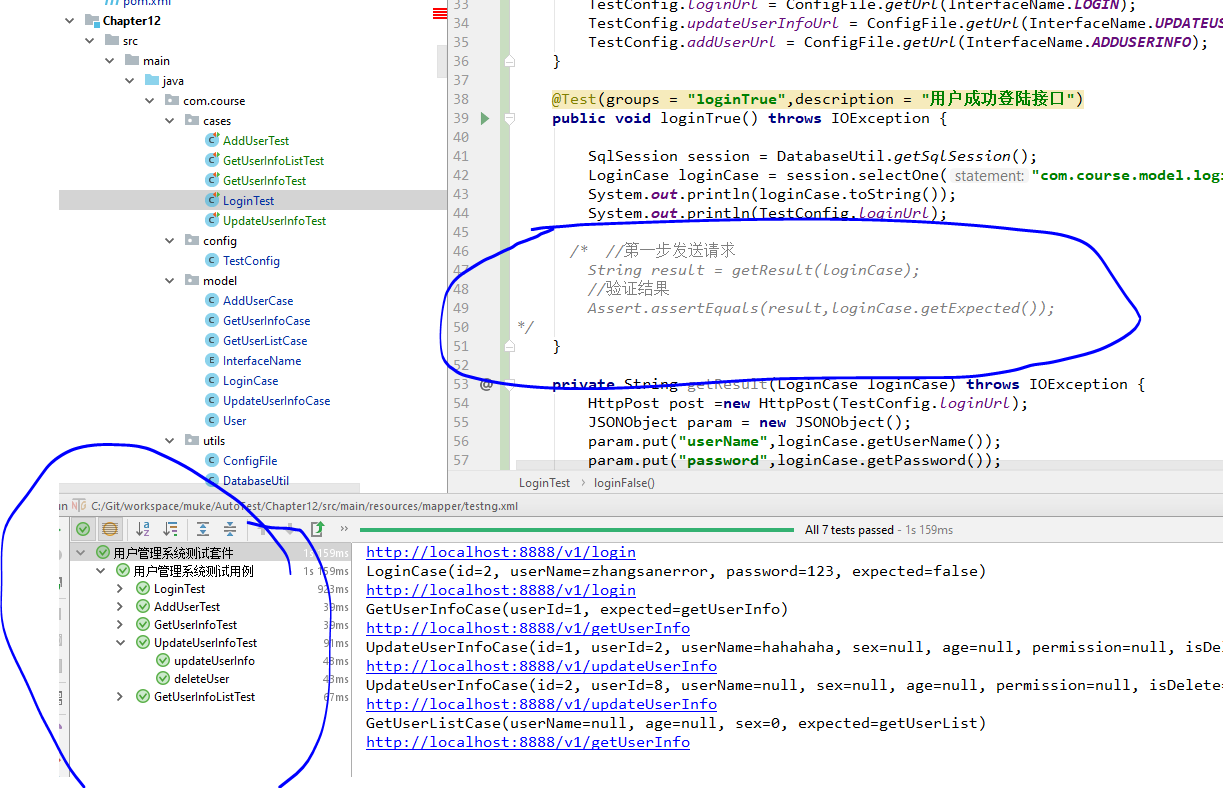Open the first v1/updateUserInfo console link
The image size is (1223, 788).
541,666
